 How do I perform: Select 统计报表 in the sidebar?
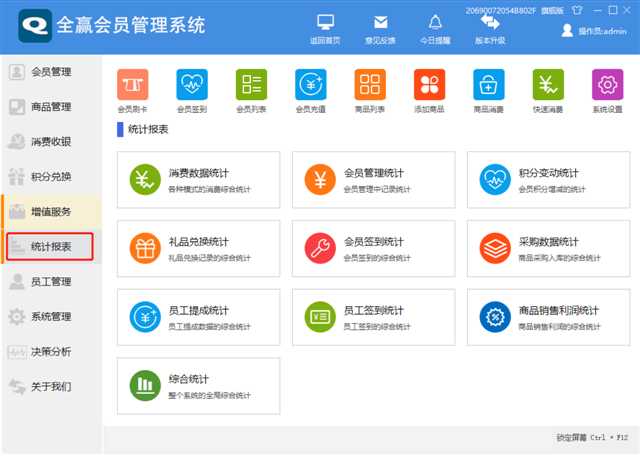pos(50,247)
